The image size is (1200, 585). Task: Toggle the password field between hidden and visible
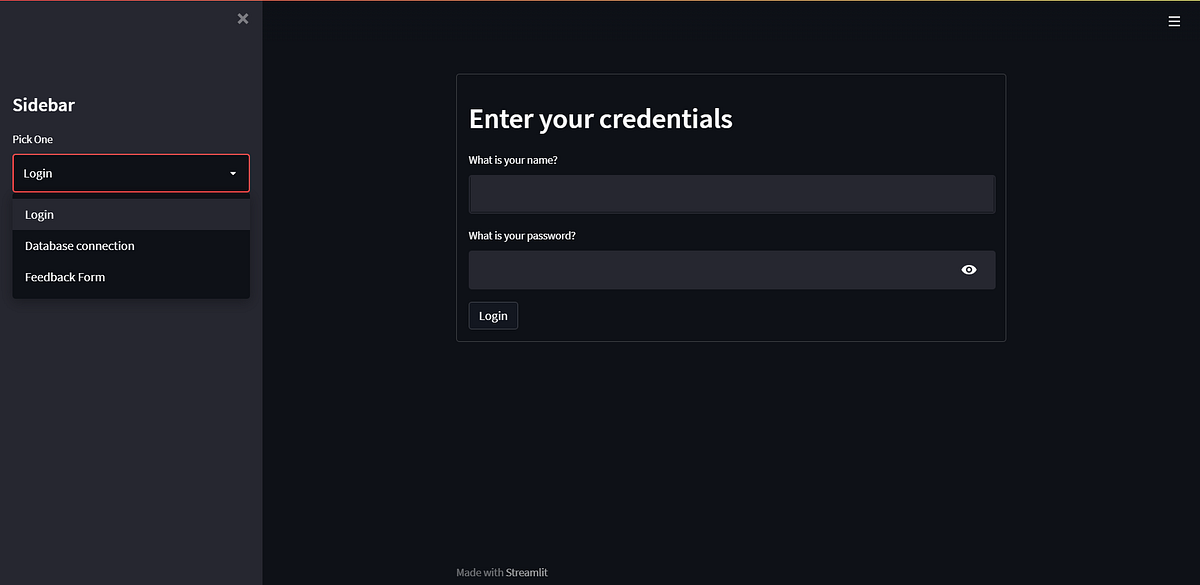[968, 269]
